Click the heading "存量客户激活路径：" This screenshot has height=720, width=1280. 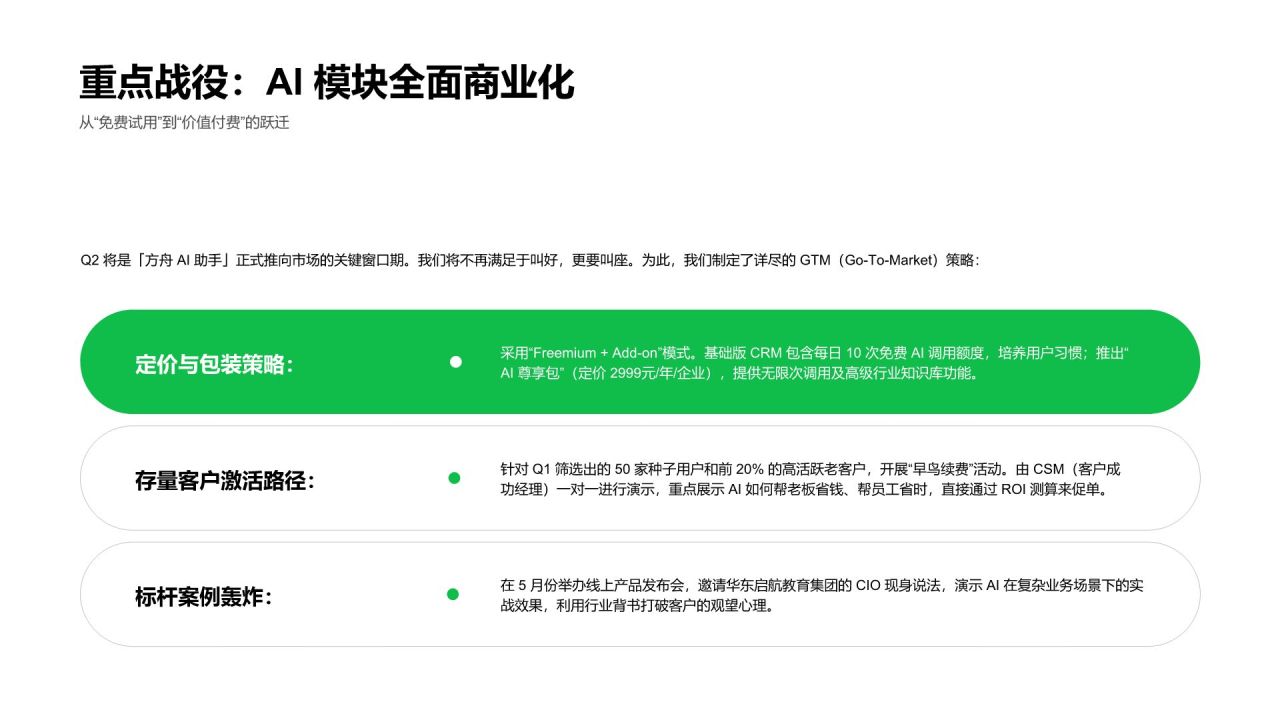pyautogui.click(x=225, y=481)
